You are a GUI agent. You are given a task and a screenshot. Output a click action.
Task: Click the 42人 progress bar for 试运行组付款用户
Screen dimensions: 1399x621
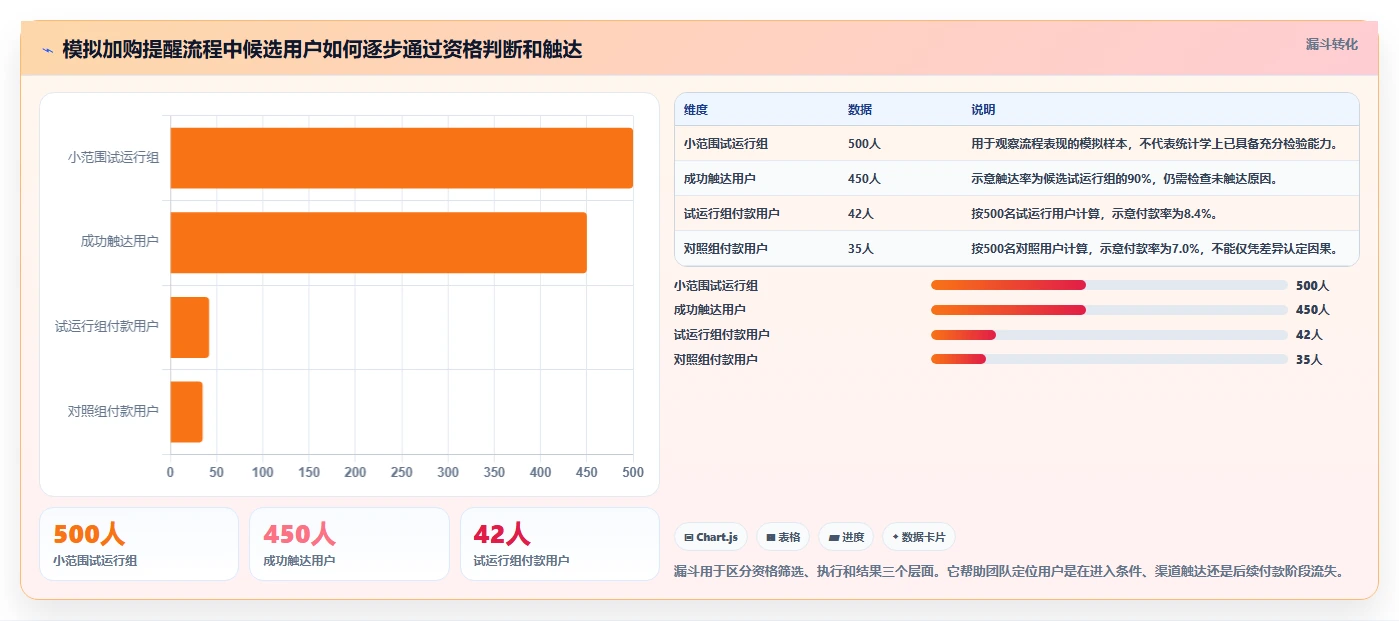1109,335
